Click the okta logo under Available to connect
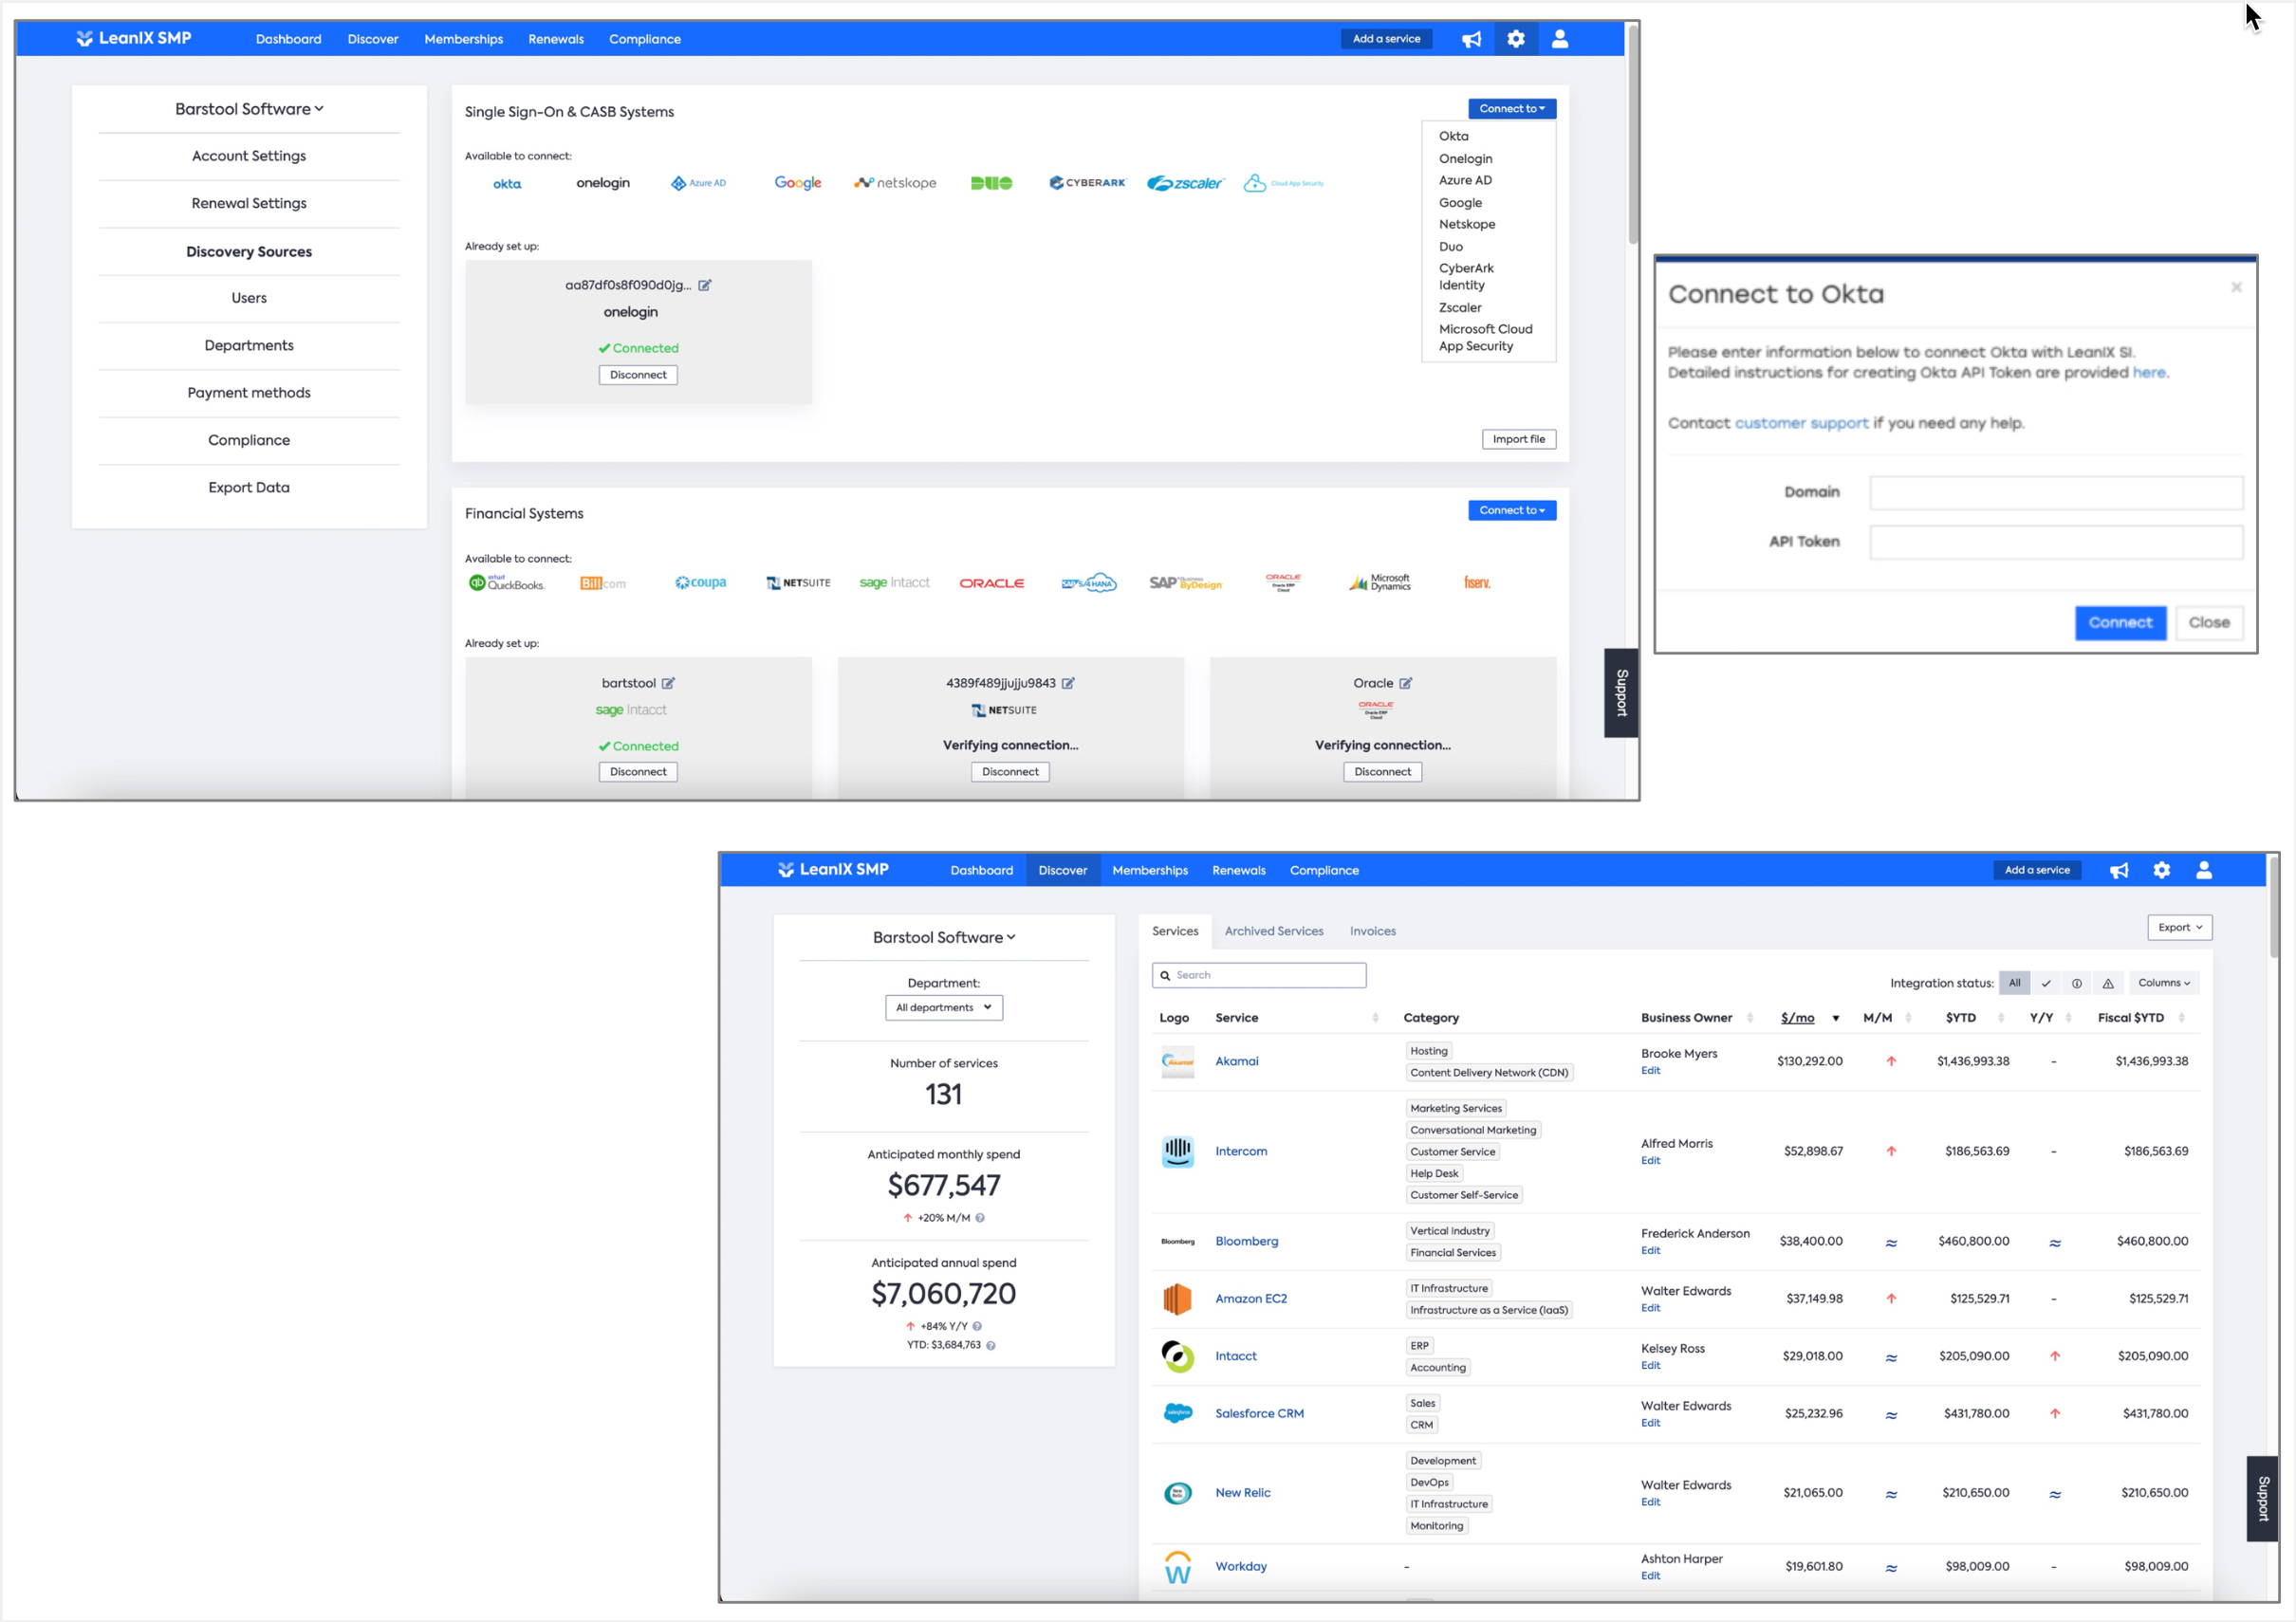Viewport: 2296px width, 1622px height. click(507, 184)
